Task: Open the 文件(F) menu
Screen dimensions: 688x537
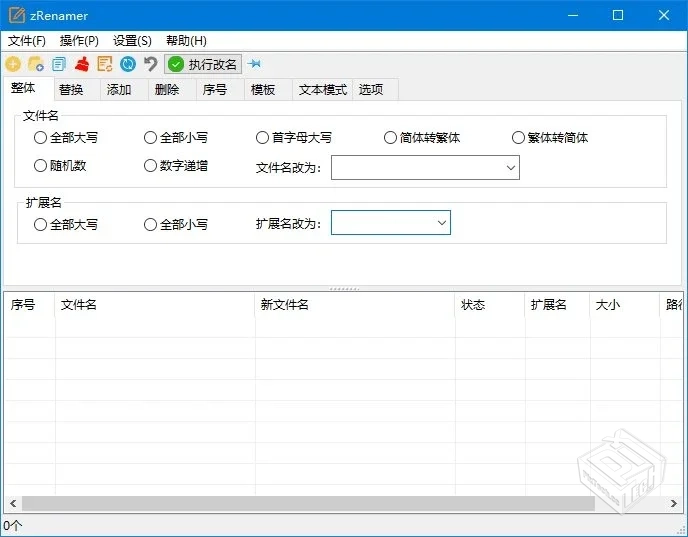Action: click(27, 41)
